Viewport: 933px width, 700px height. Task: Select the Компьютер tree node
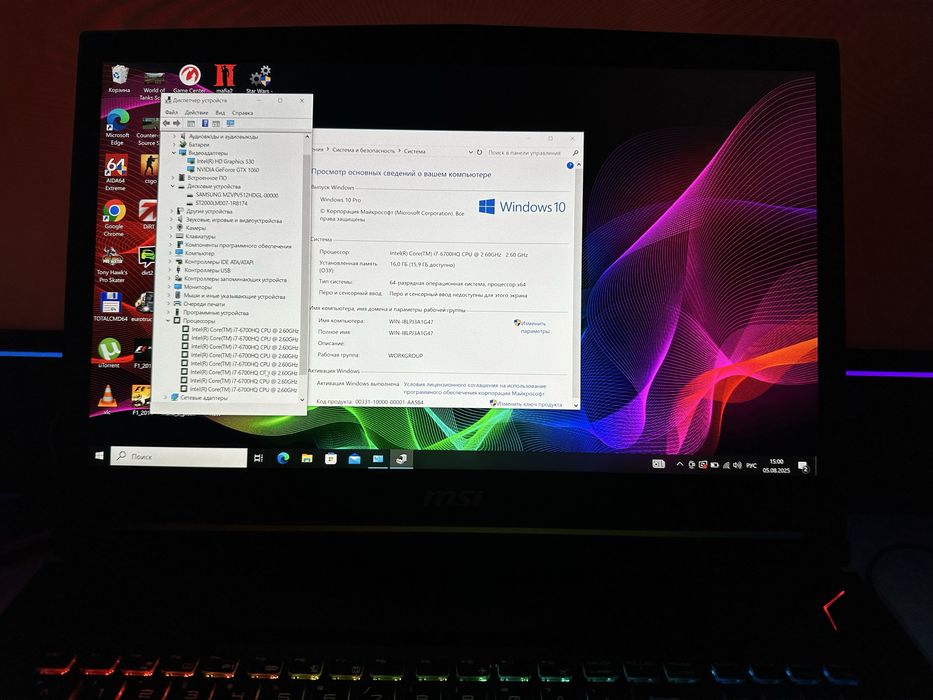coord(193,253)
